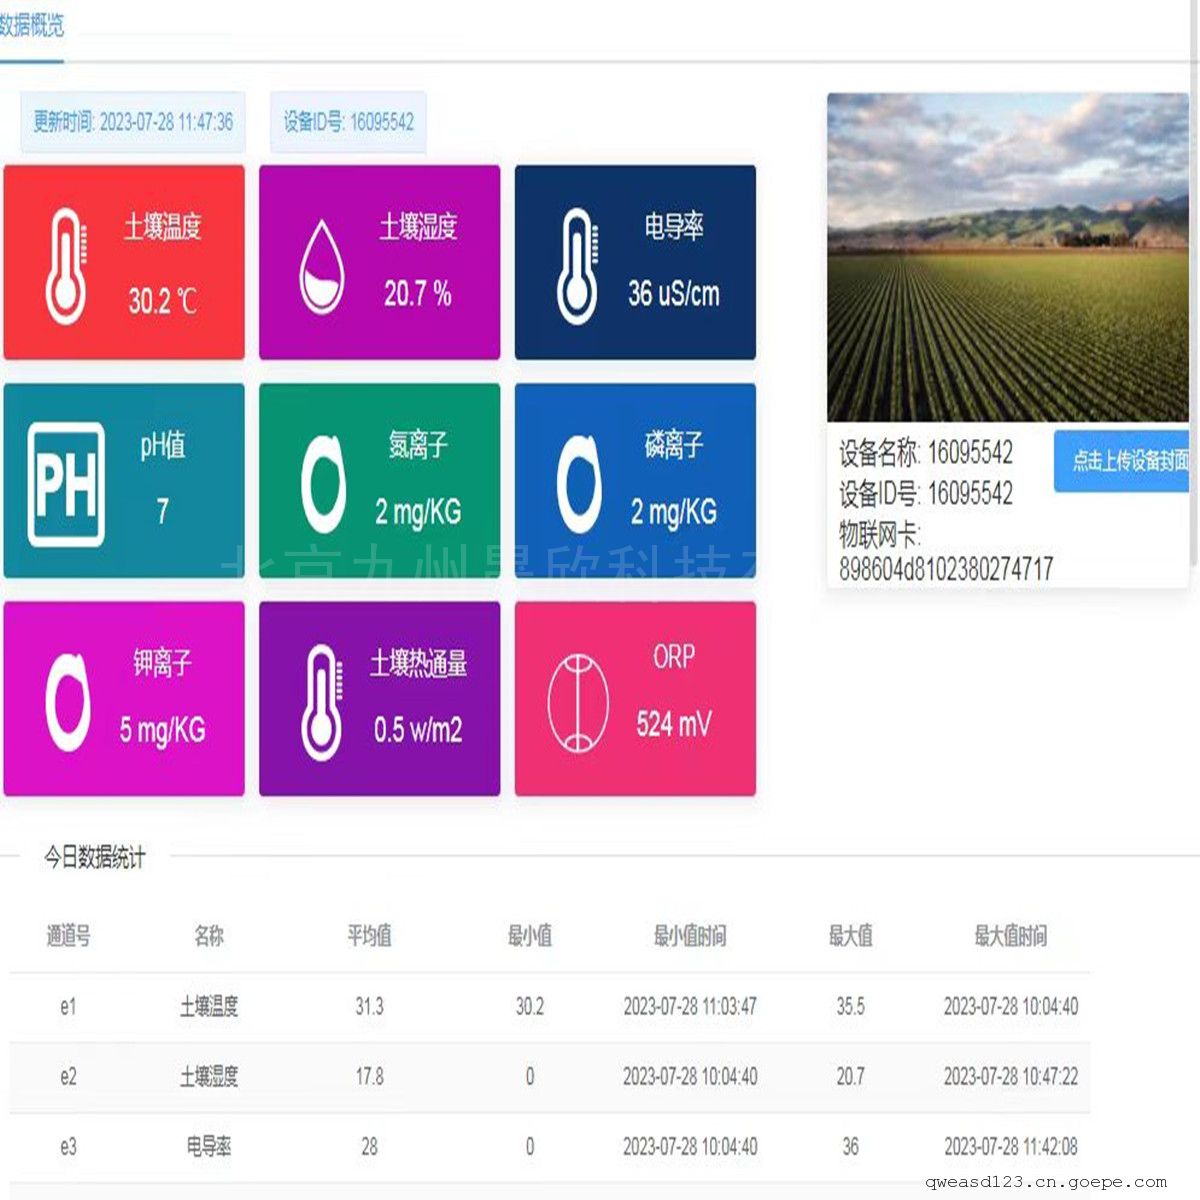
Task: Open the 数据概览 tab
Action: pyautogui.click(x=32, y=26)
